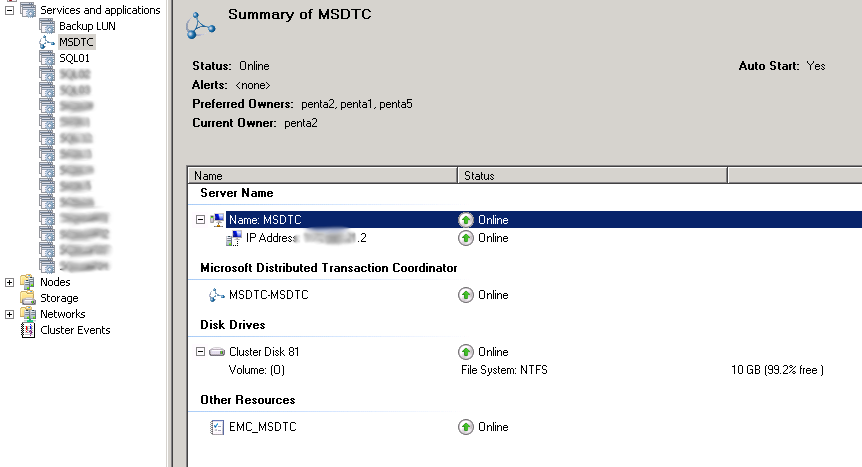Click the Online status arrow for Name: MSDTC
862x467 pixels.
coord(466,220)
